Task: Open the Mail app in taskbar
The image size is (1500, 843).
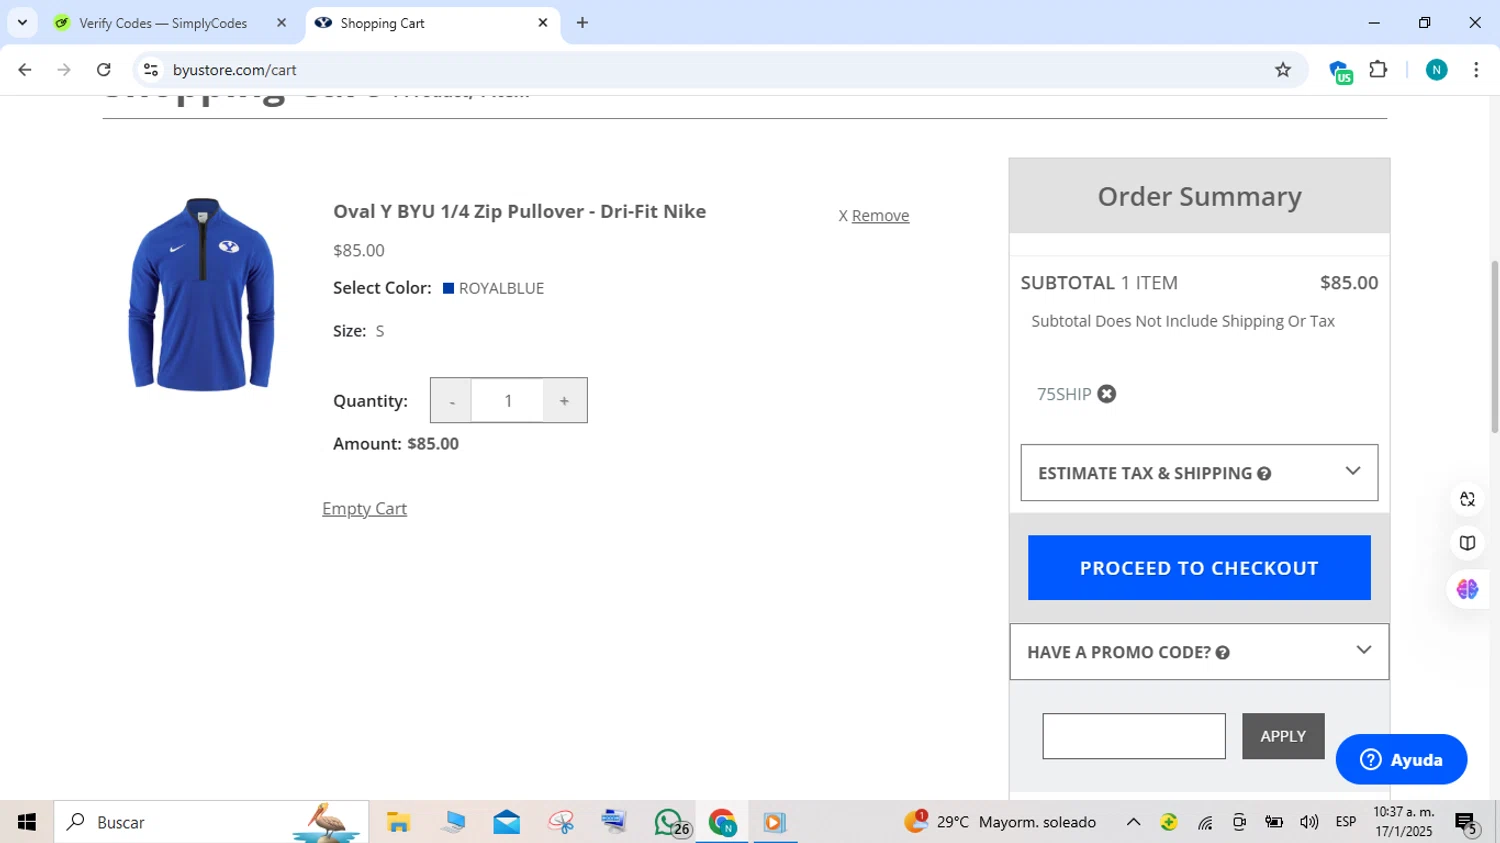Action: point(506,822)
